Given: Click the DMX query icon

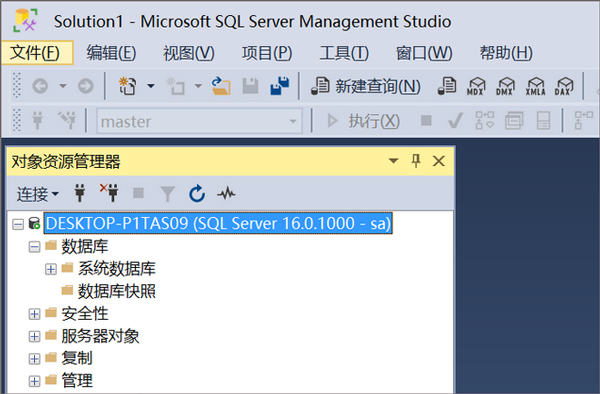Looking at the screenshot, I should pos(505,86).
